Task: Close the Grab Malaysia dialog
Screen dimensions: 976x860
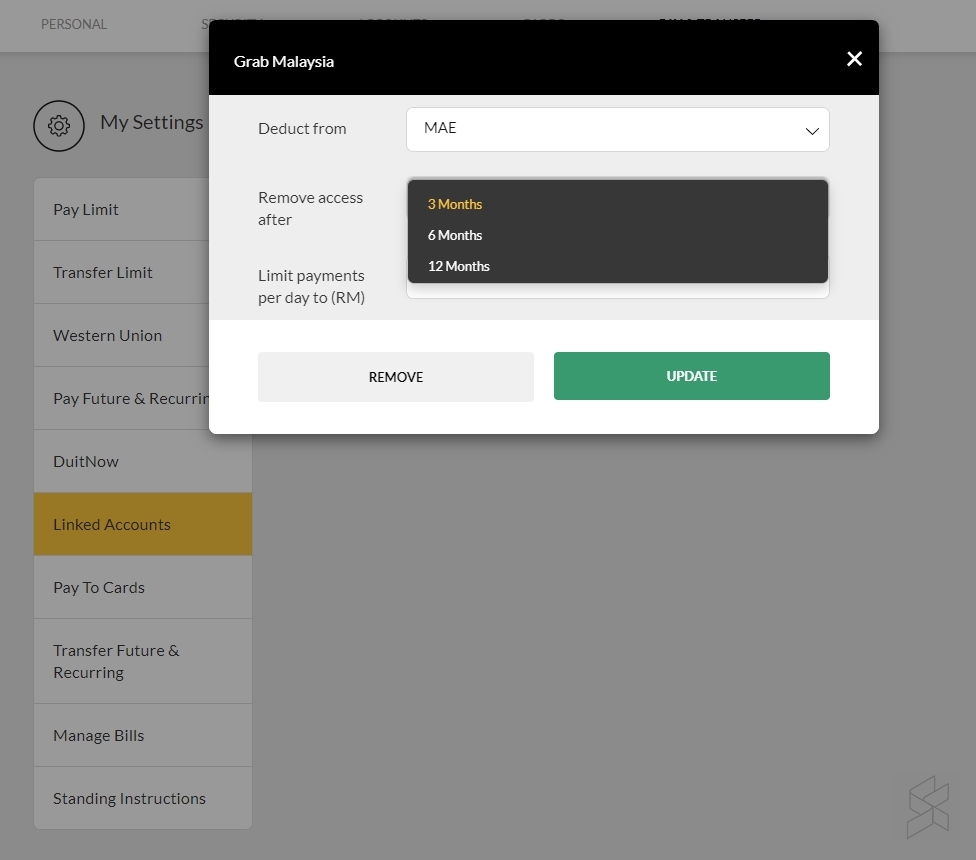Action: [854, 59]
